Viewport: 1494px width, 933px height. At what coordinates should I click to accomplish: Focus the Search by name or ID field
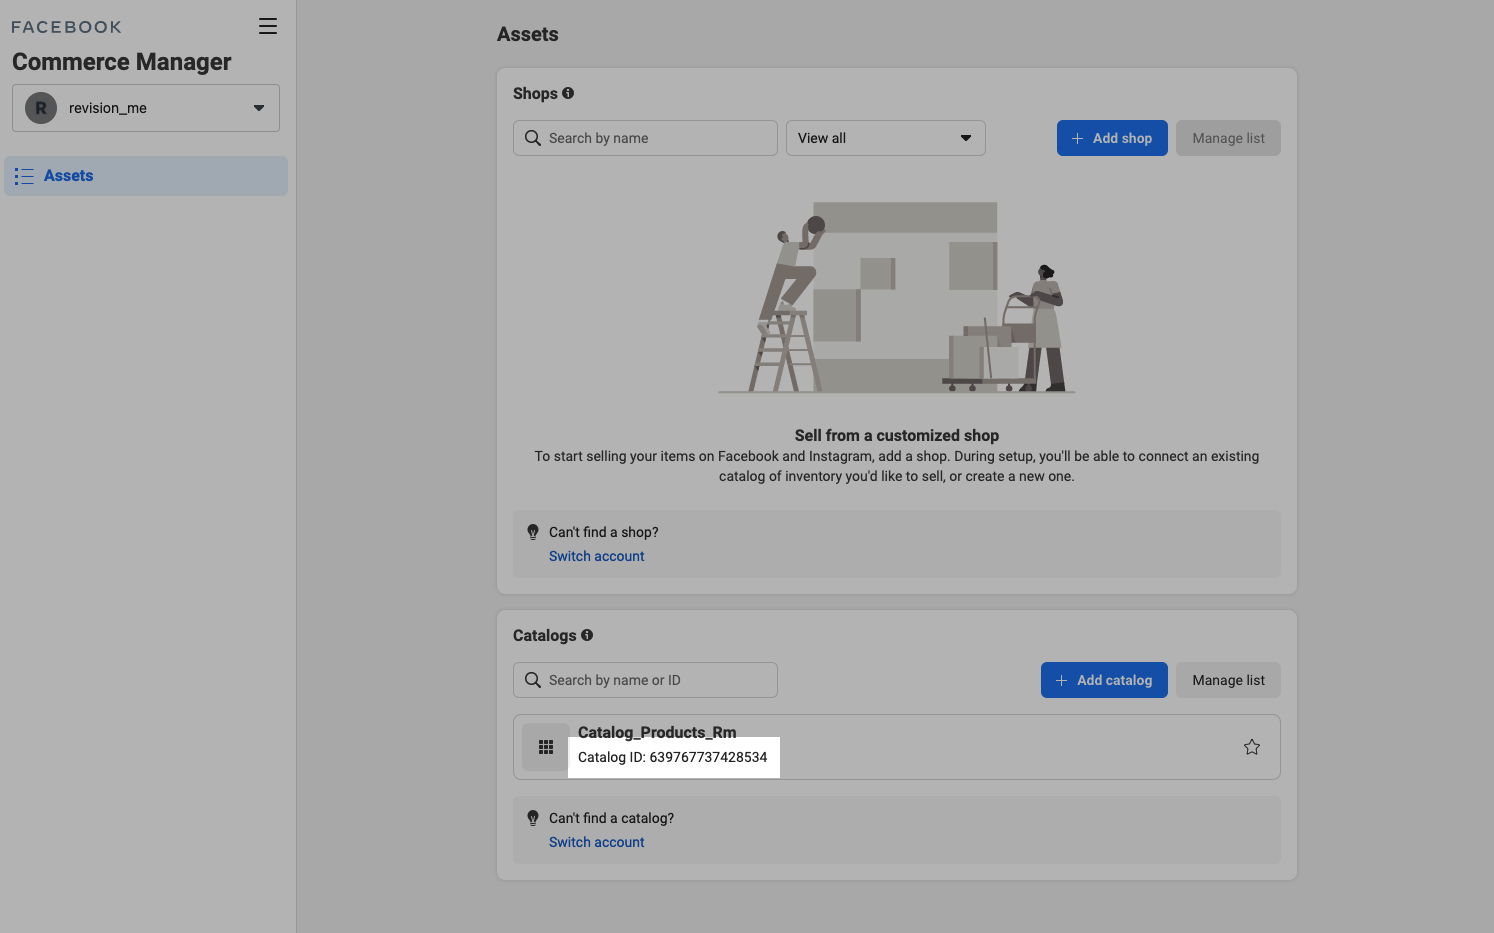[660, 680]
